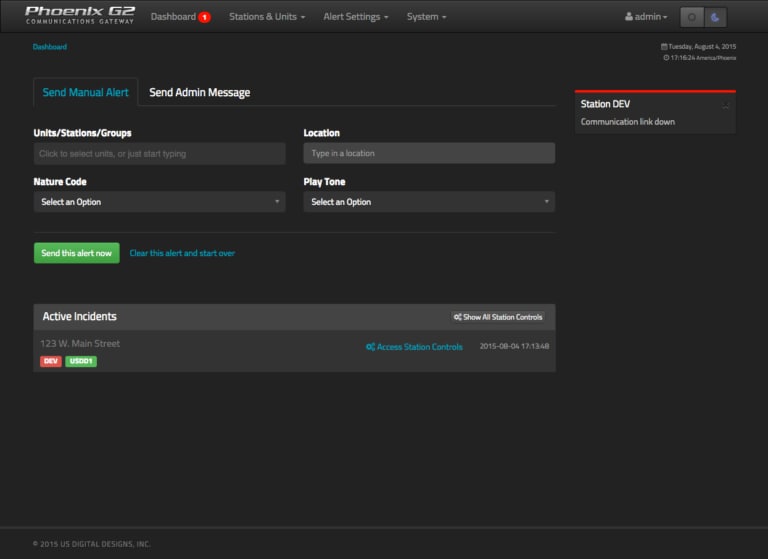Viewport: 768px width, 559px height.
Task: Open Stations & Units menu
Action: coord(267,17)
